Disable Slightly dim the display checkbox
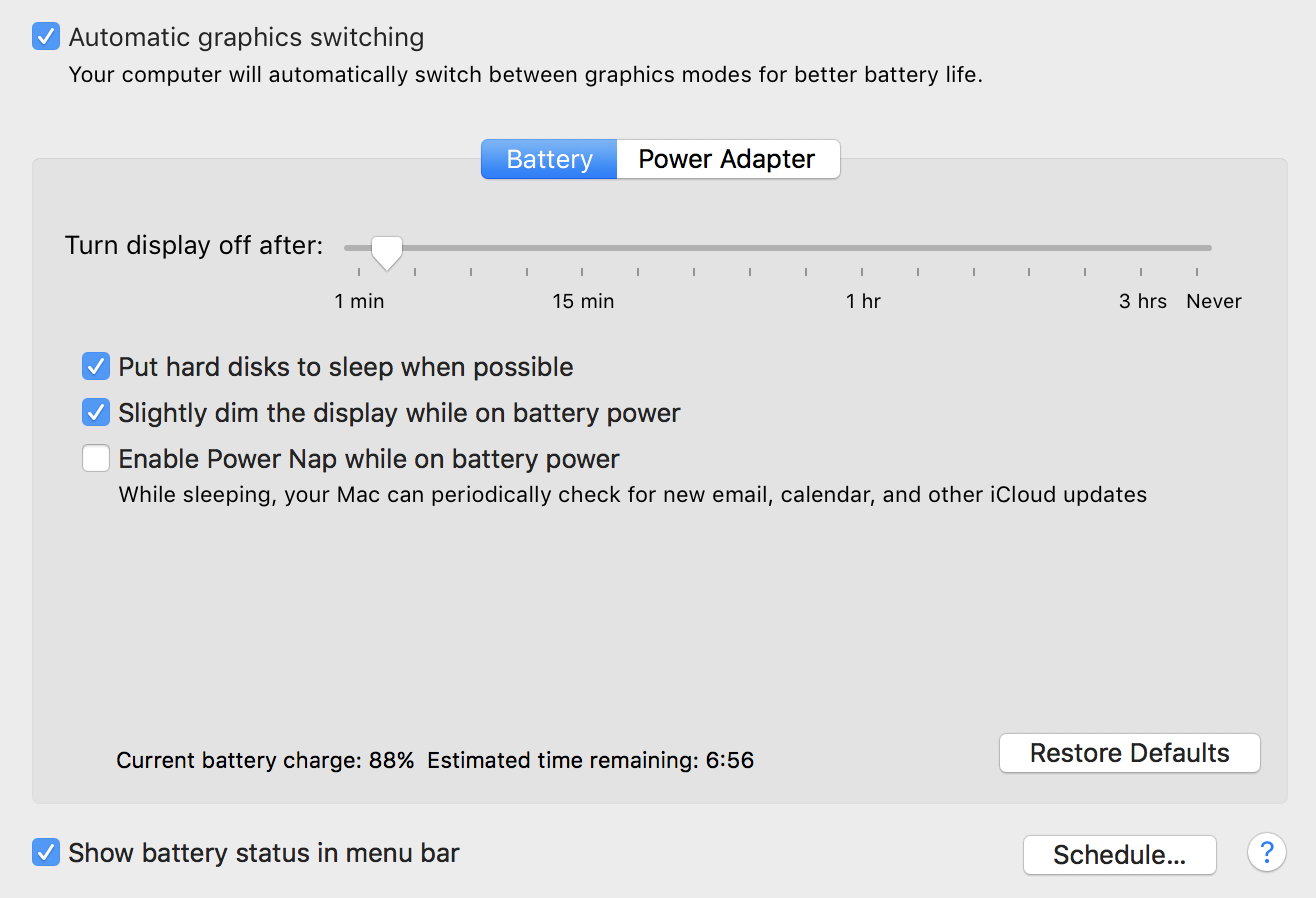 coord(96,412)
